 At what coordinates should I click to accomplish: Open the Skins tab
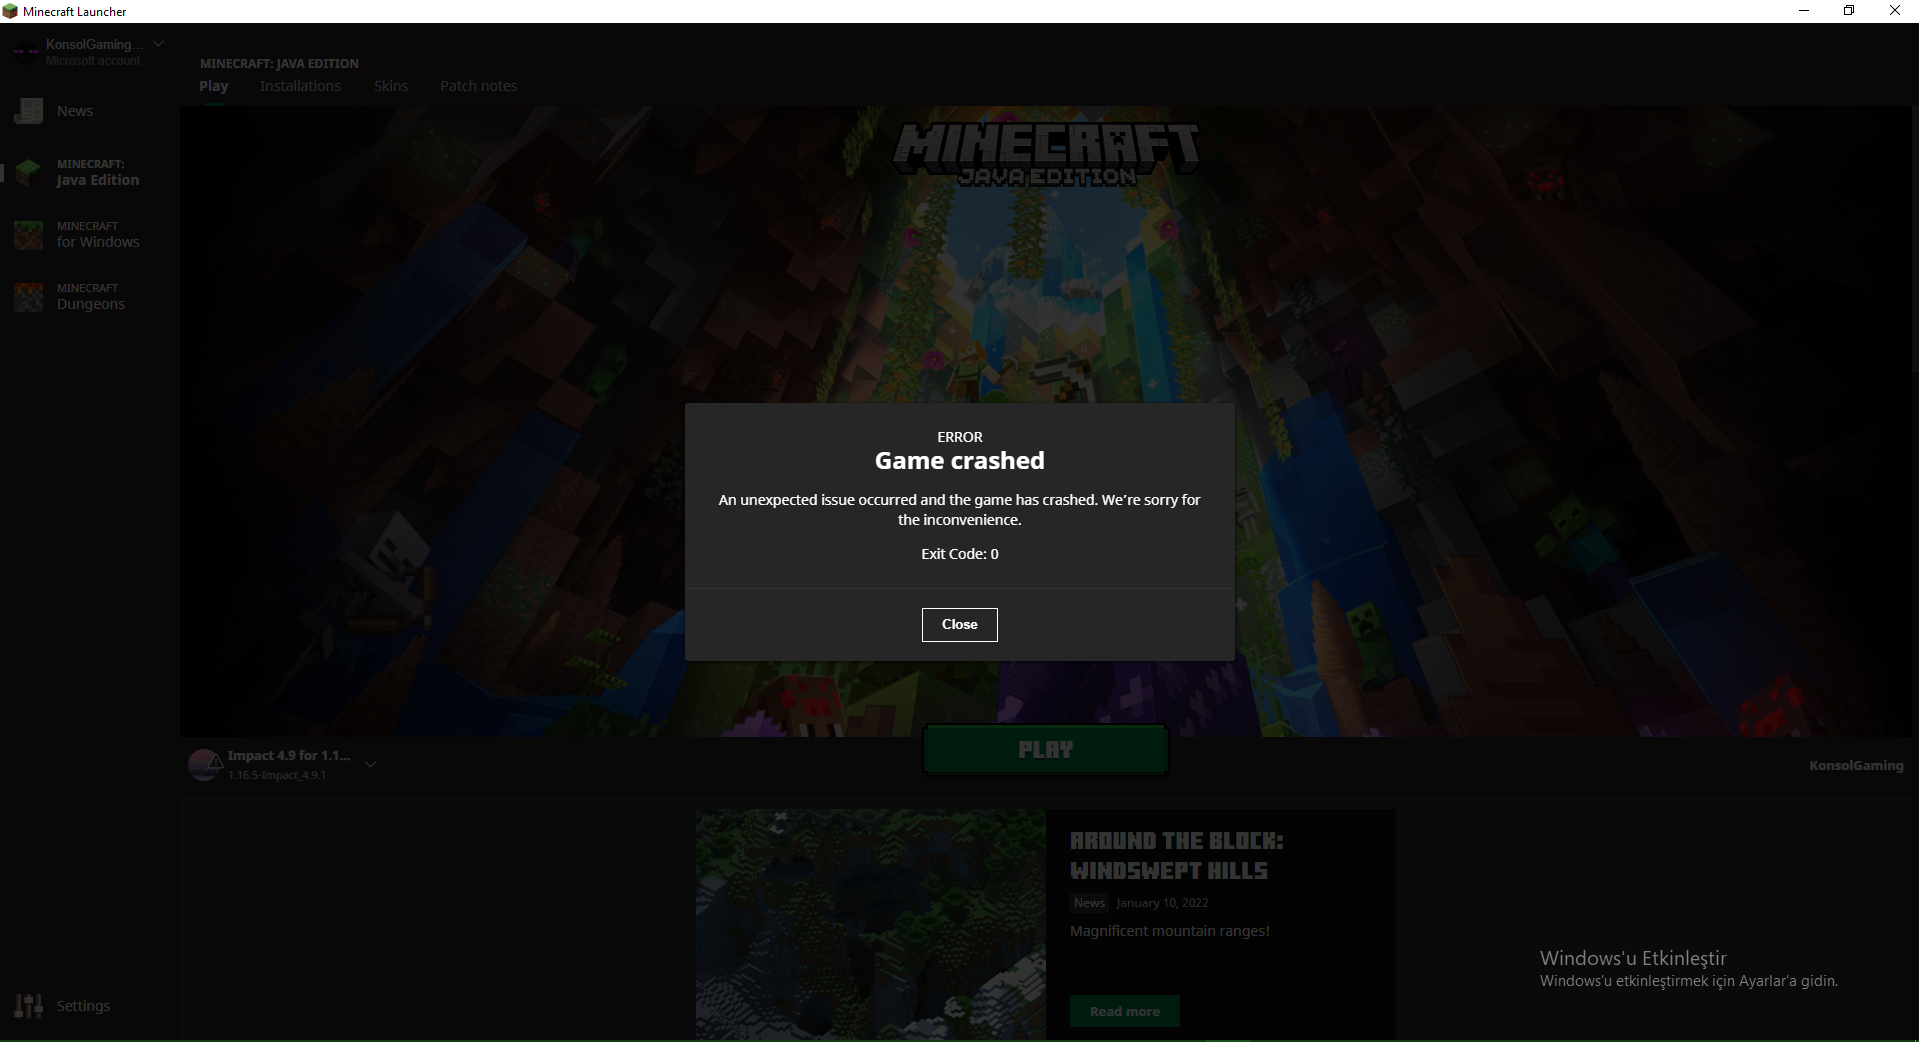tap(390, 86)
